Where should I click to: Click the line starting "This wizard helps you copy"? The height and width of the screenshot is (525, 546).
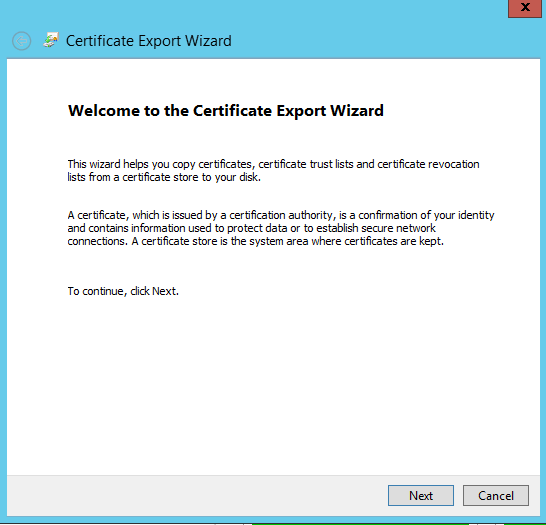(273, 164)
